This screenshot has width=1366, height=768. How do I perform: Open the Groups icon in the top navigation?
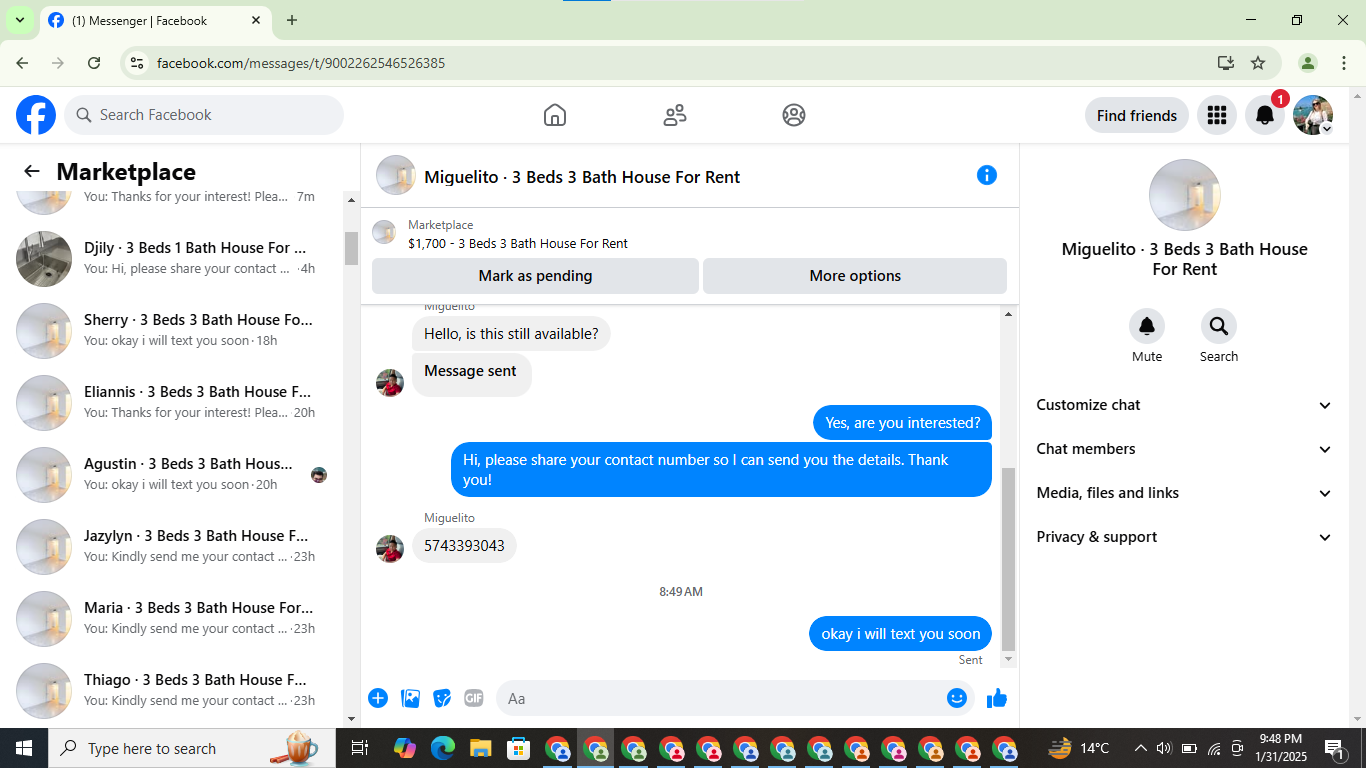coord(794,115)
